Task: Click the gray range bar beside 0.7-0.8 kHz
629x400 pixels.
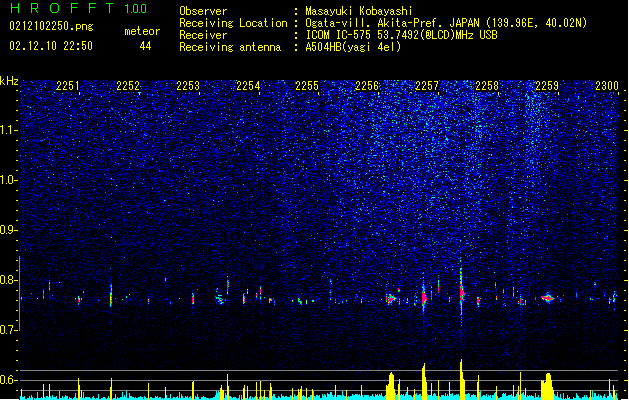Action: (19, 293)
